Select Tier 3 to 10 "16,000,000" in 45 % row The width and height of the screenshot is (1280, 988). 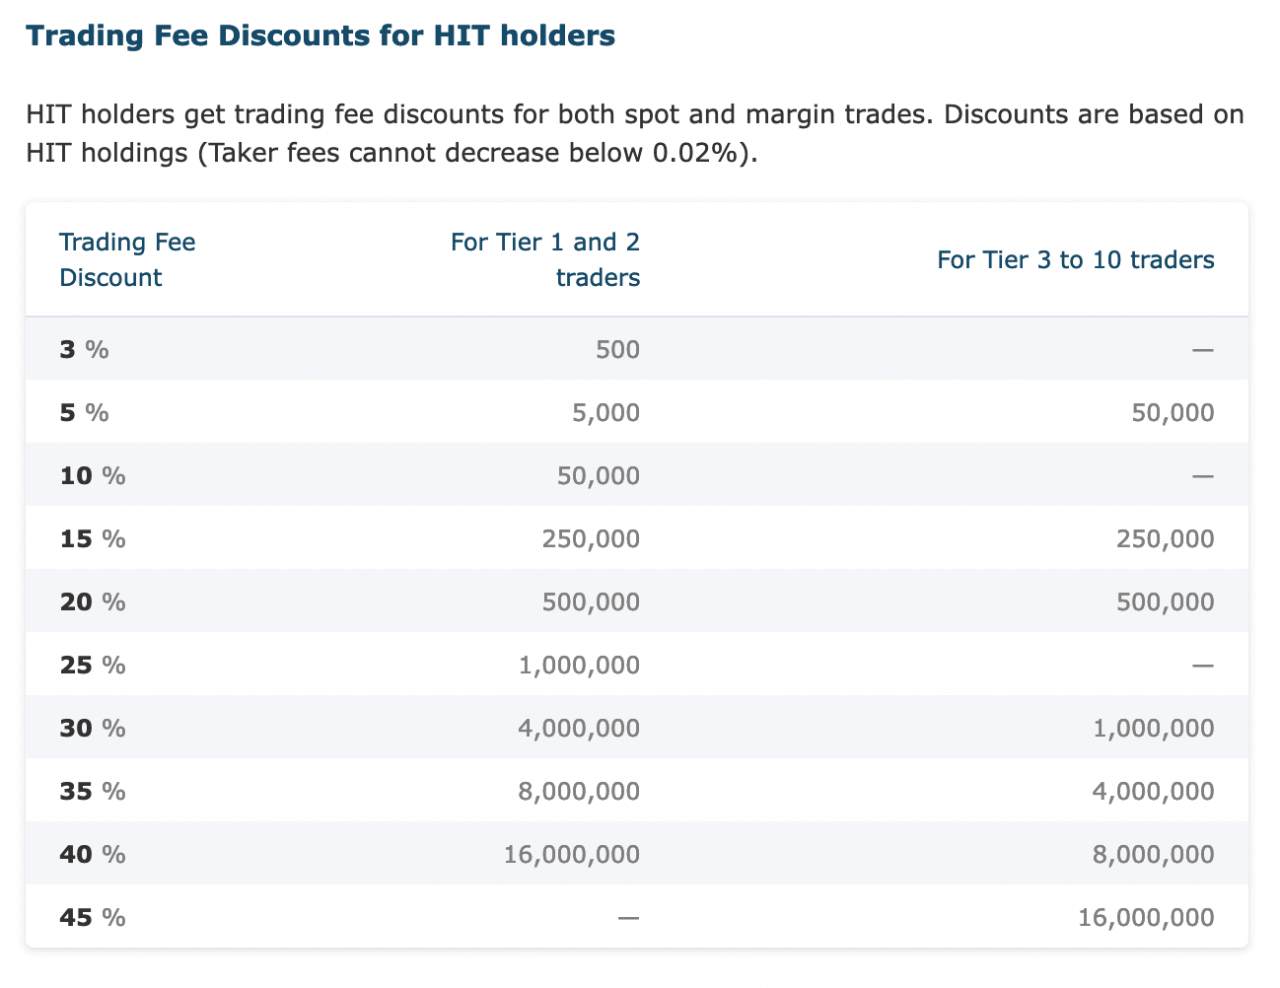pyautogui.click(x=1146, y=916)
